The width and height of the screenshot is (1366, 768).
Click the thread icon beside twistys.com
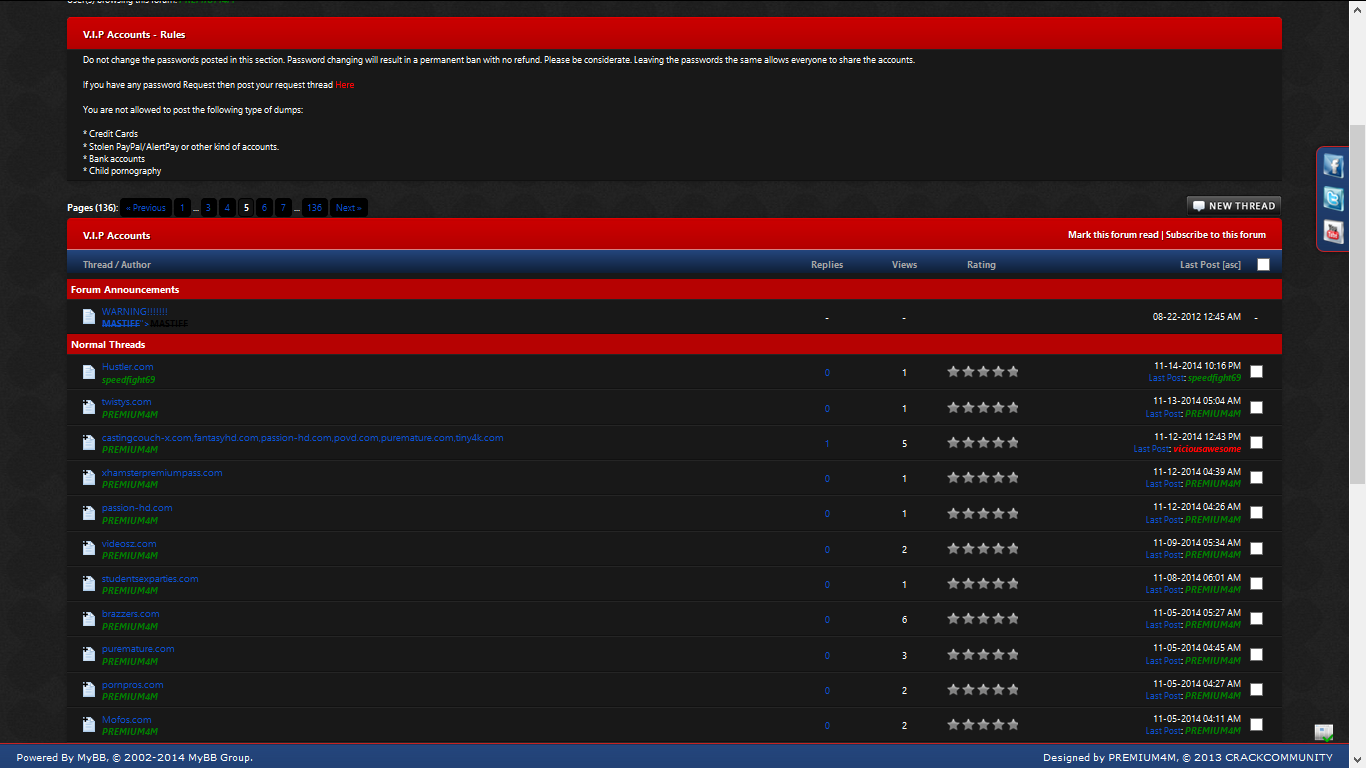coord(89,407)
